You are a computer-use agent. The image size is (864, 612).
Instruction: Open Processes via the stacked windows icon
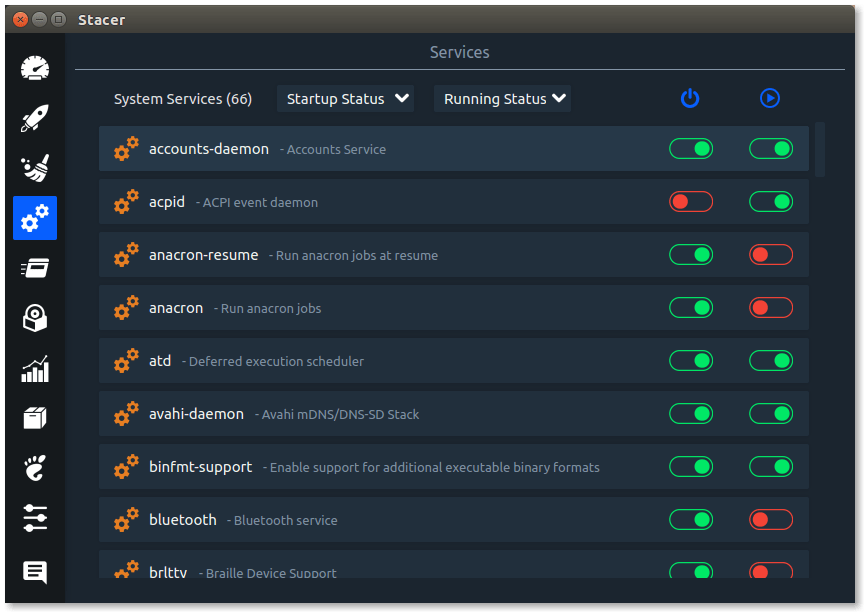(35, 268)
